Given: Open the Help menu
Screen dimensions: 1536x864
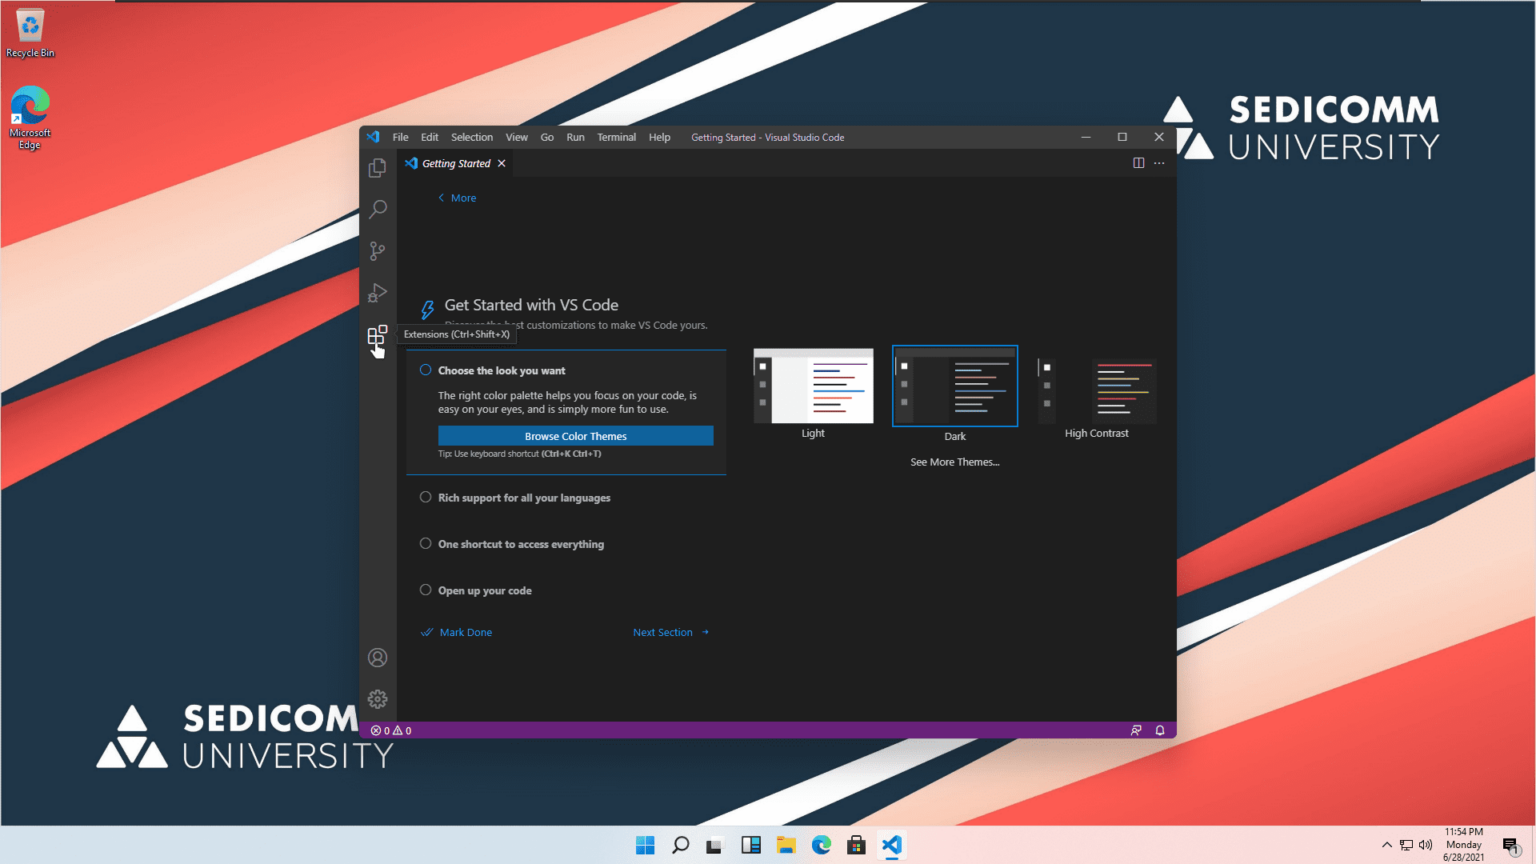Looking at the screenshot, I should tap(659, 137).
